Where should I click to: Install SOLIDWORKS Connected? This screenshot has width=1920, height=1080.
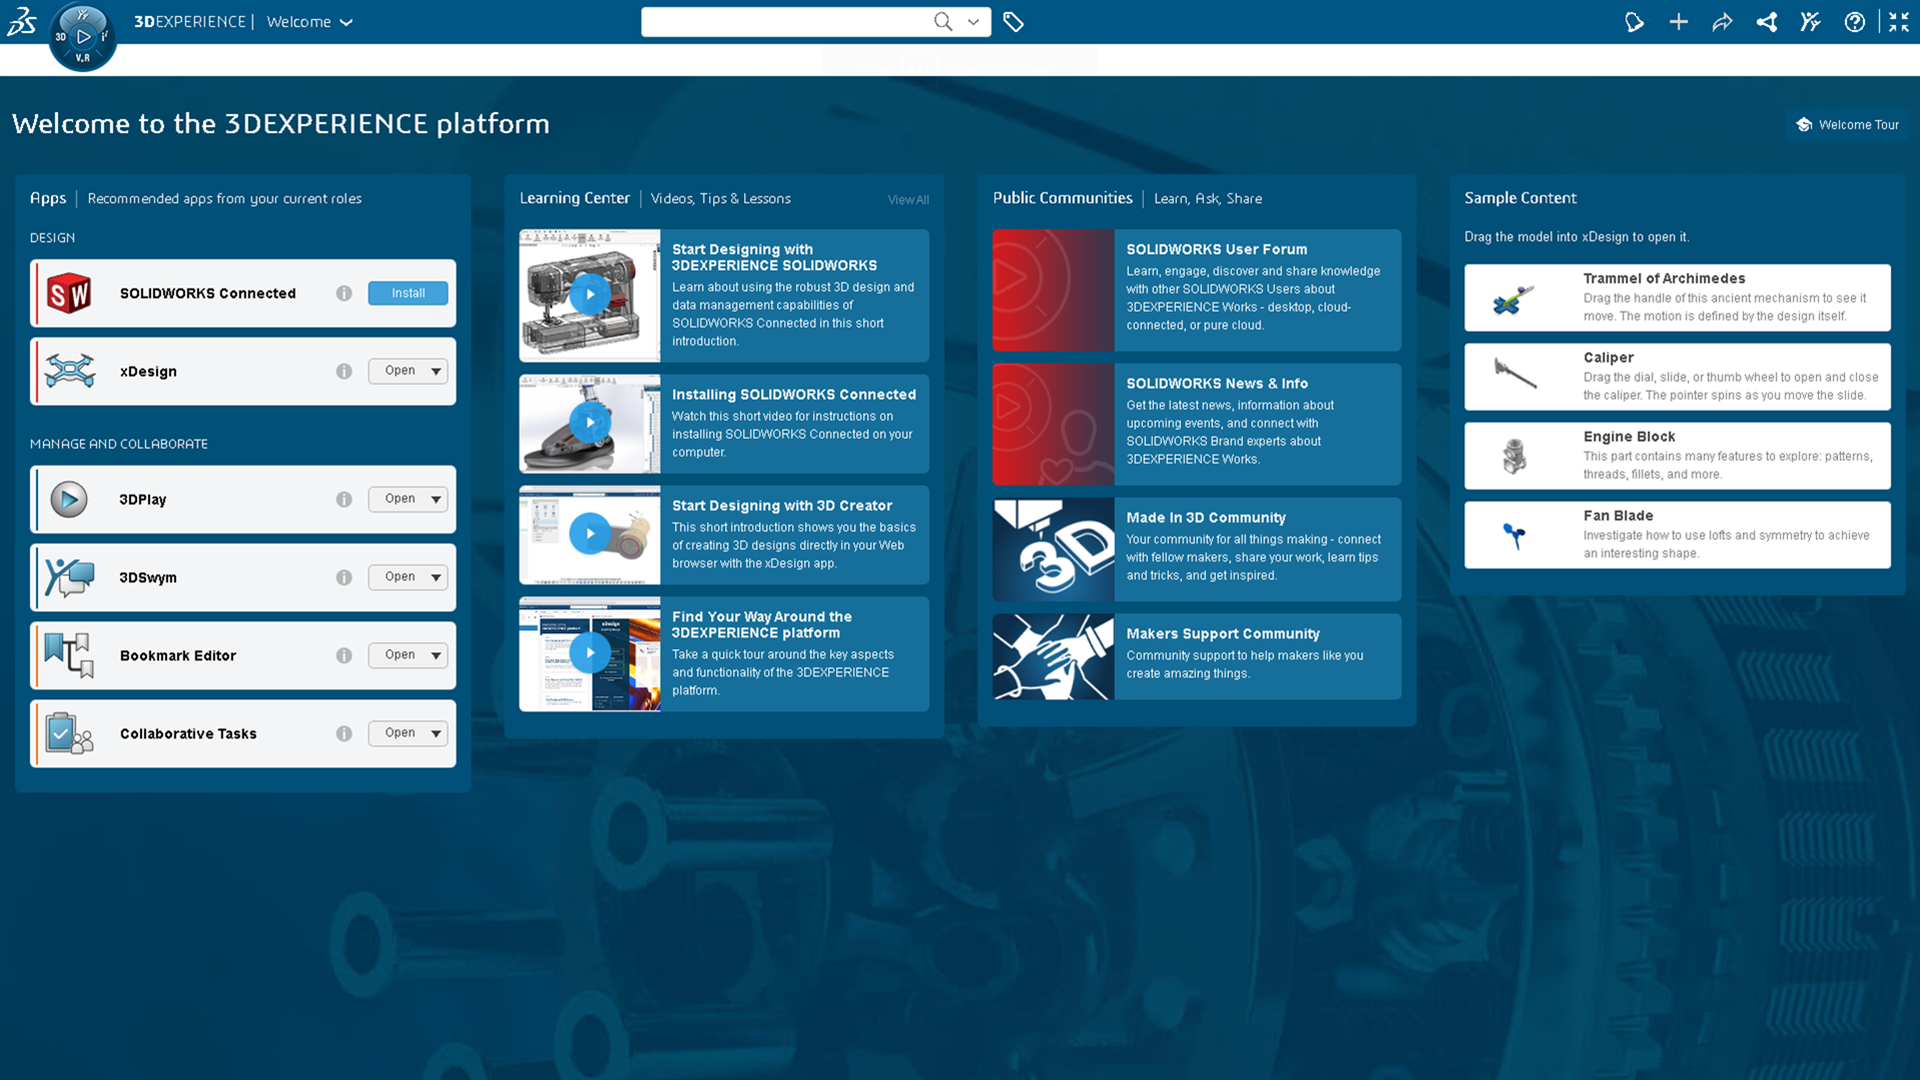click(408, 293)
